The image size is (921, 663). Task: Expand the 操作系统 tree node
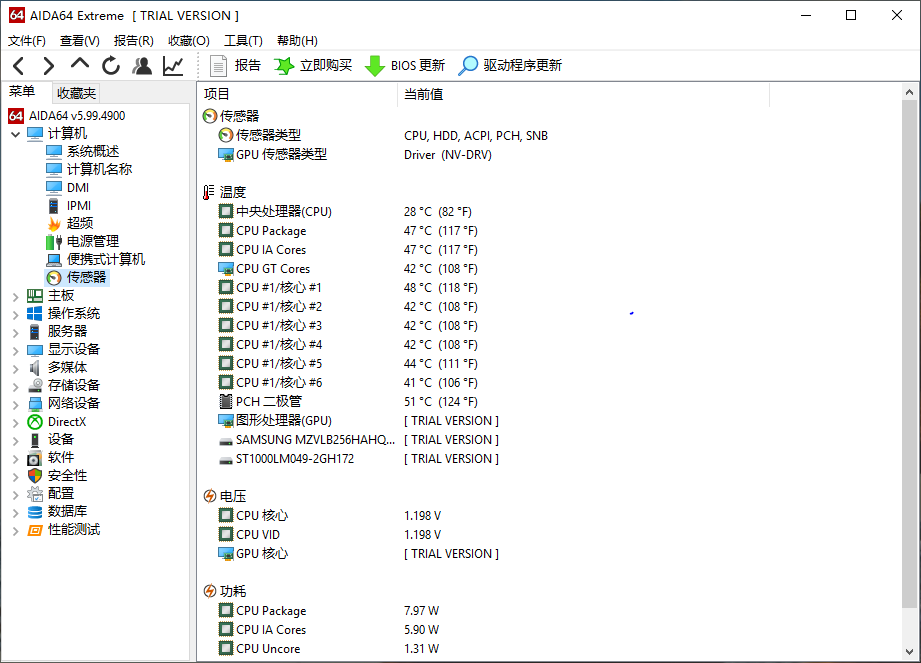15,315
